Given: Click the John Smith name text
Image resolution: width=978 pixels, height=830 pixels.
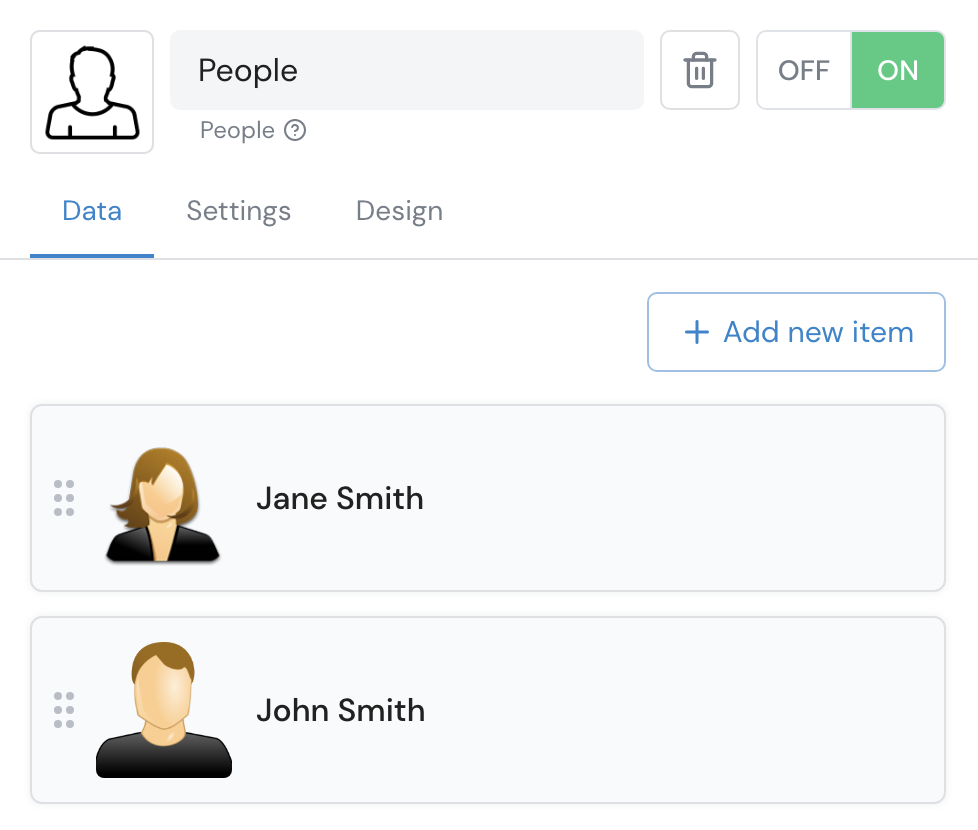Looking at the screenshot, I should tap(341, 710).
